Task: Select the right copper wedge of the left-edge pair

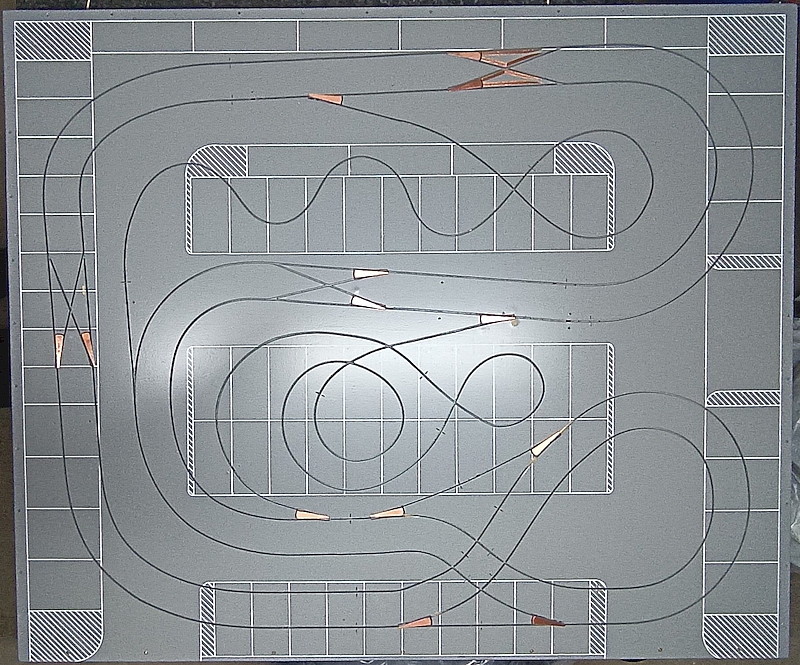Action: coord(88,348)
